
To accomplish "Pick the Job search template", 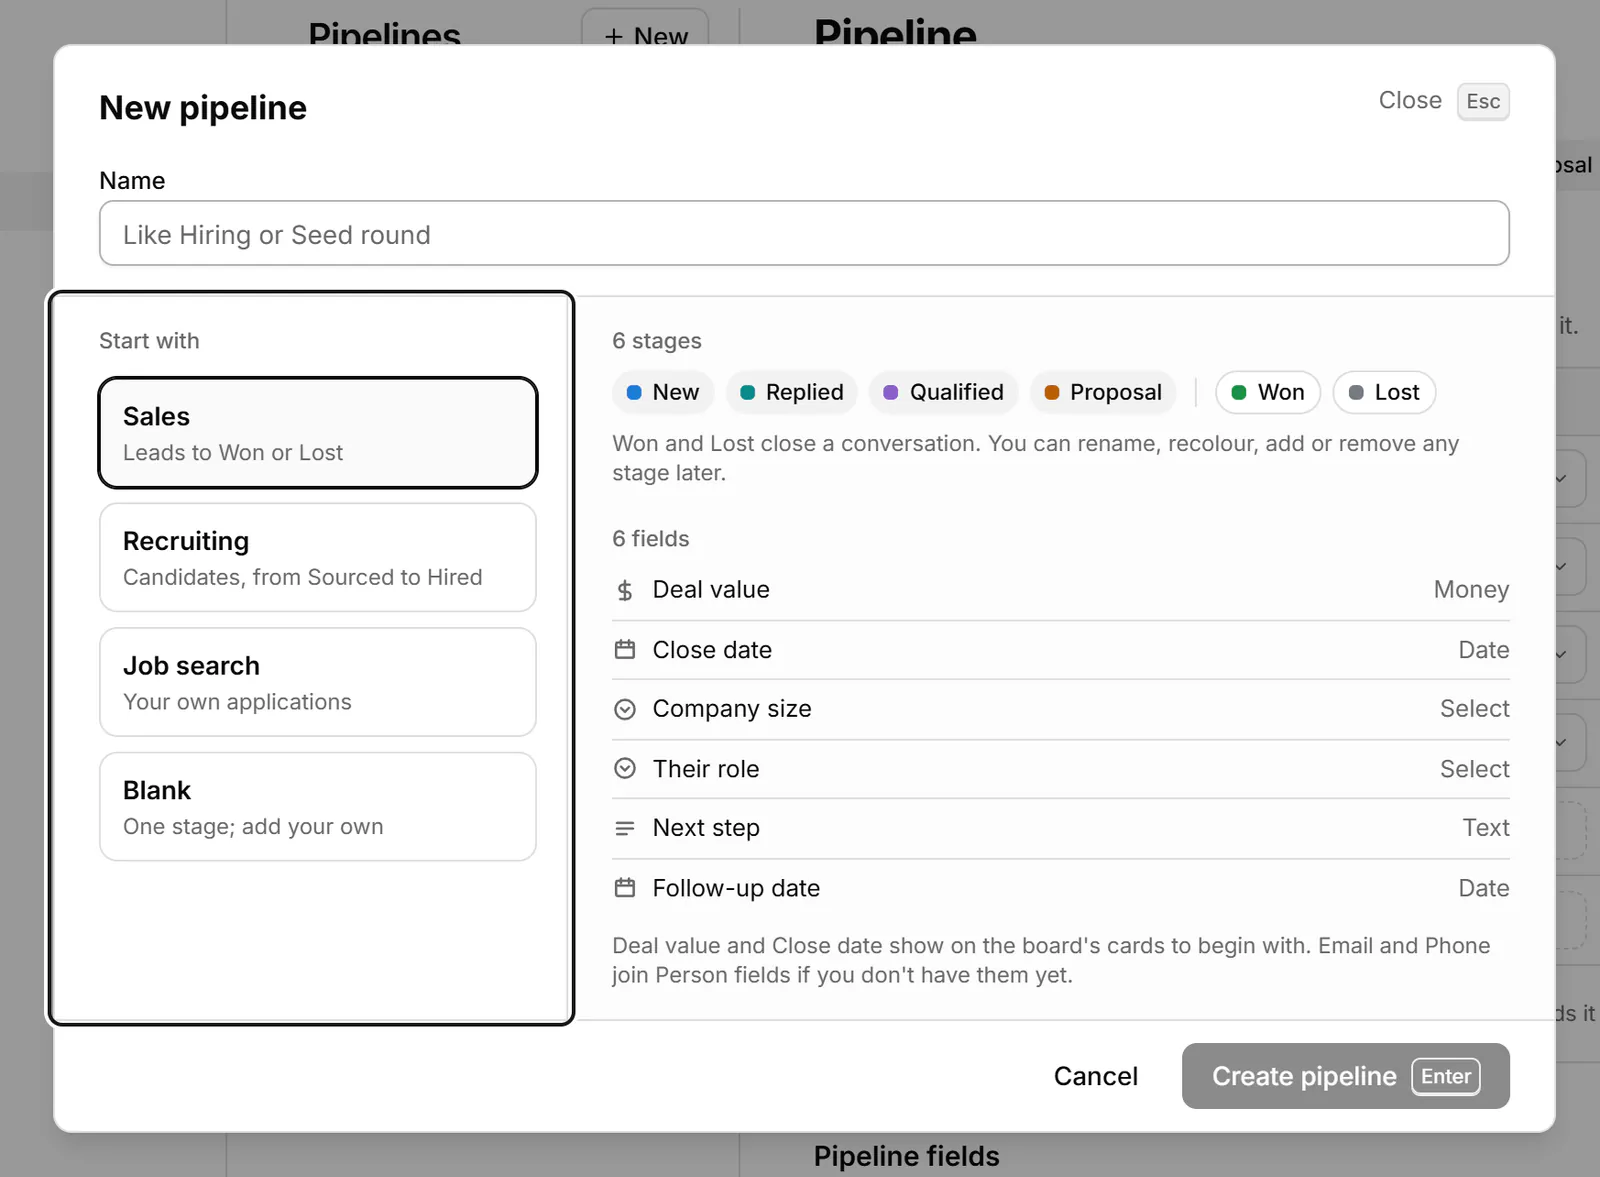I will coord(318,682).
